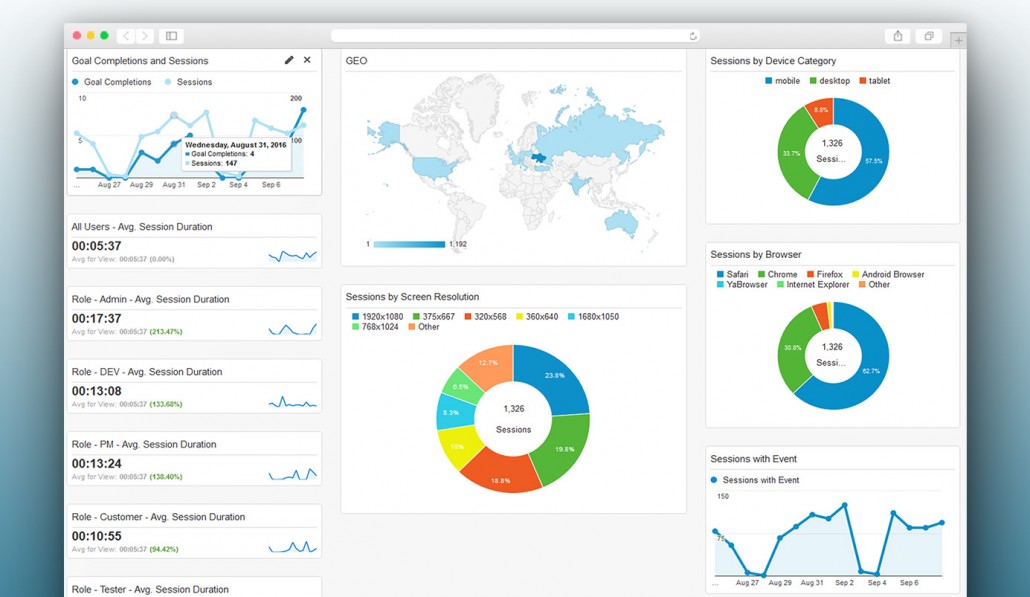Image resolution: width=1030 pixels, height=597 pixels.
Task: Show all tabs with the tab overview icon
Action: click(929, 36)
